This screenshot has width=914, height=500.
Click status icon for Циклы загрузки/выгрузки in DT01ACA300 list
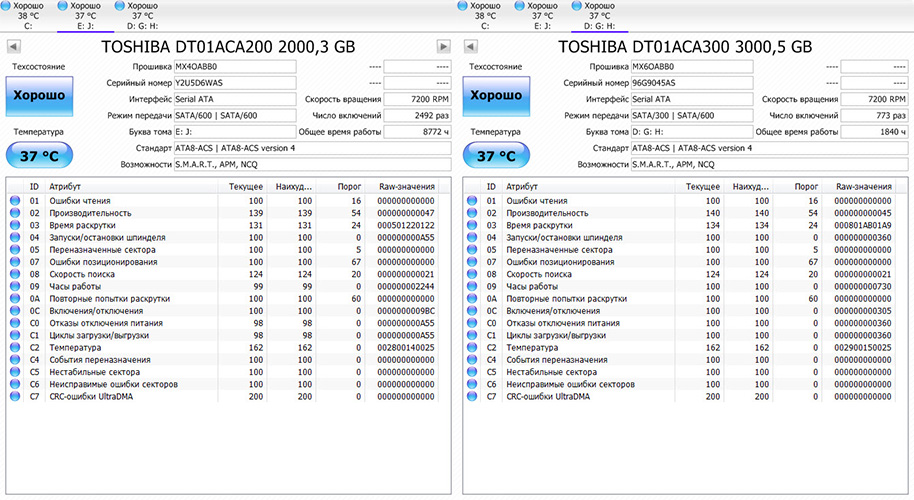point(472,335)
